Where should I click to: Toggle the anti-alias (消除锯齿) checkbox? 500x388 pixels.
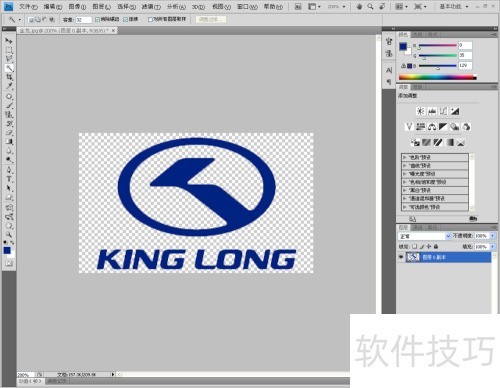[x=98, y=20]
